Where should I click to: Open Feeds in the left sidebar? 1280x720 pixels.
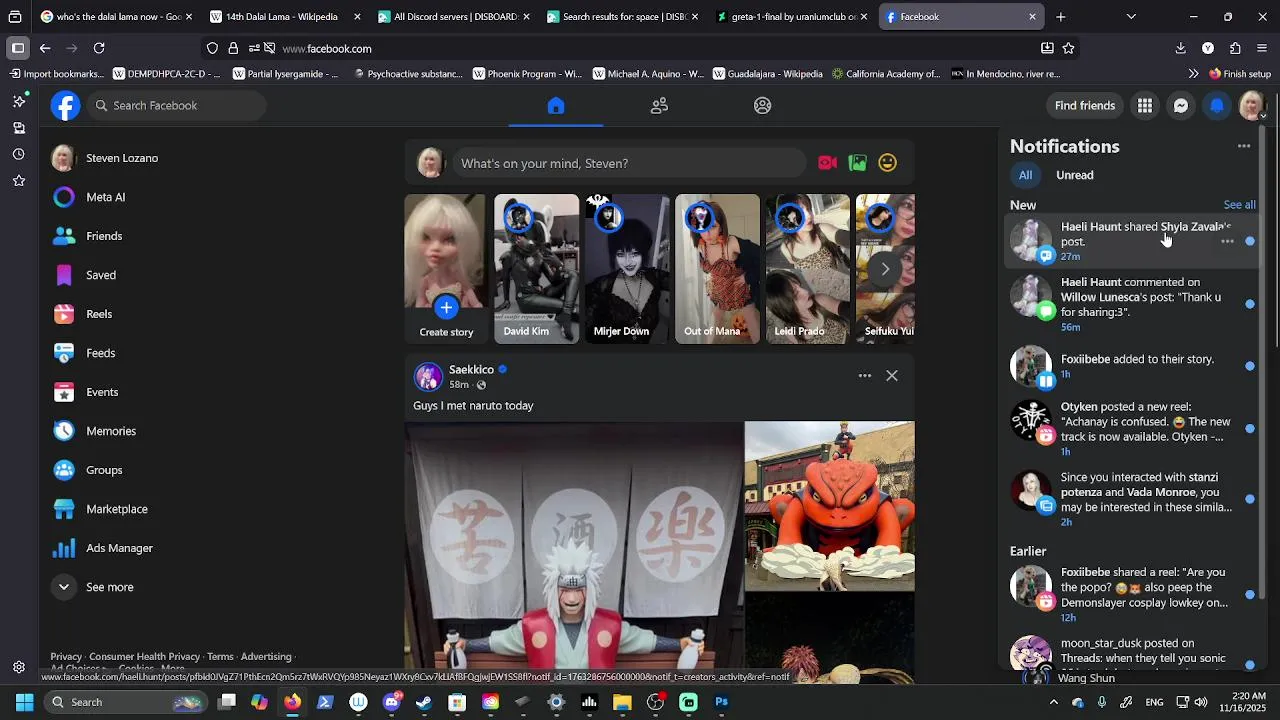tap(100, 353)
